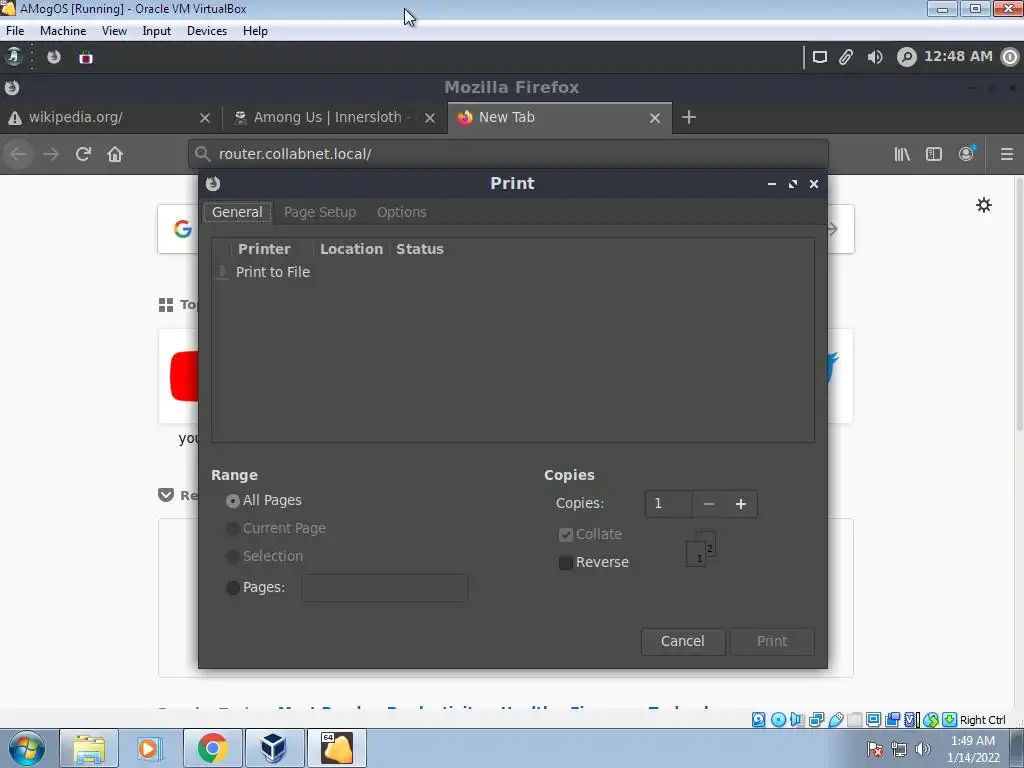Screen dimensions: 1024x768
Task: Click guest panel clock 12:48 AM
Action: pyautogui.click(x=958, y=57)
